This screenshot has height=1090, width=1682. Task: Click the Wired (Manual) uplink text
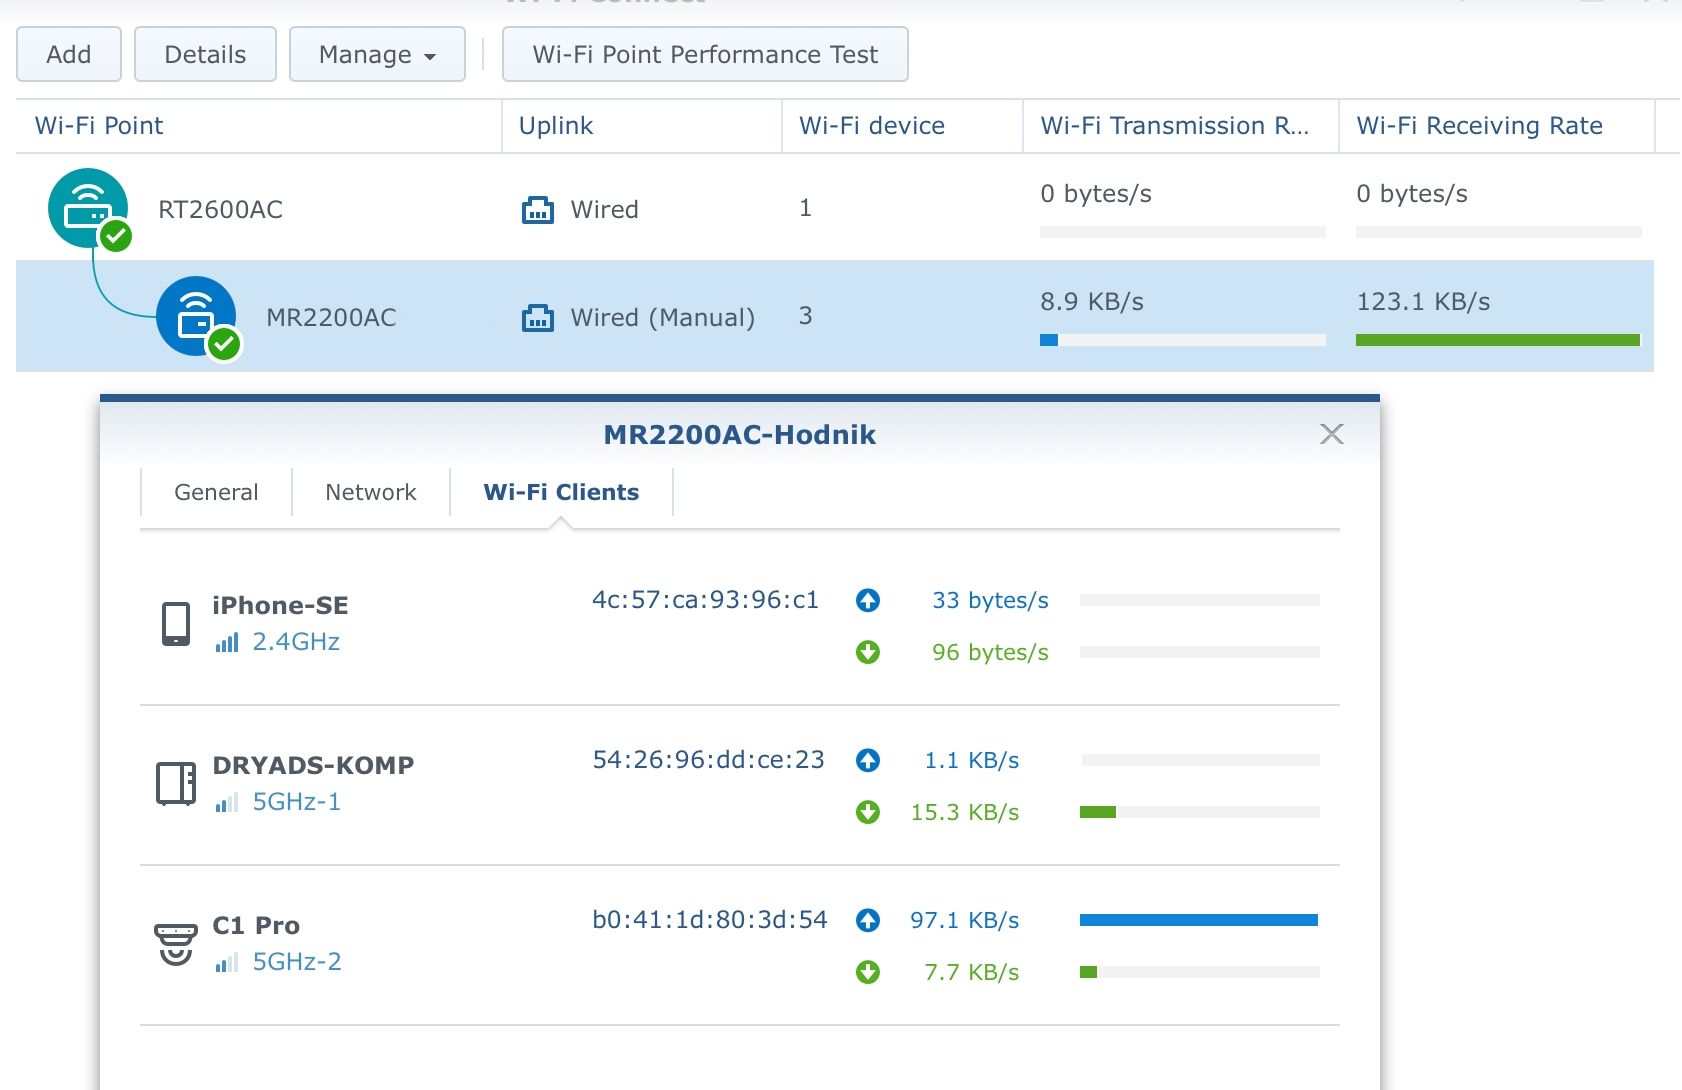point(662,318)
